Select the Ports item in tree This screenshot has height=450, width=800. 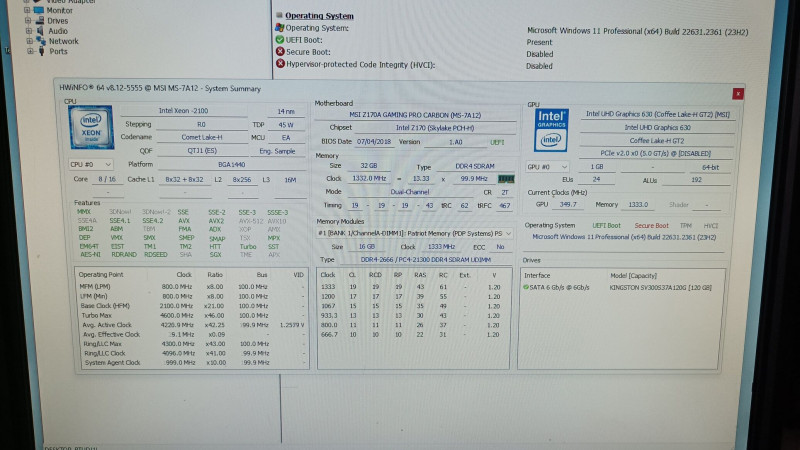click(x=58, y=51)
